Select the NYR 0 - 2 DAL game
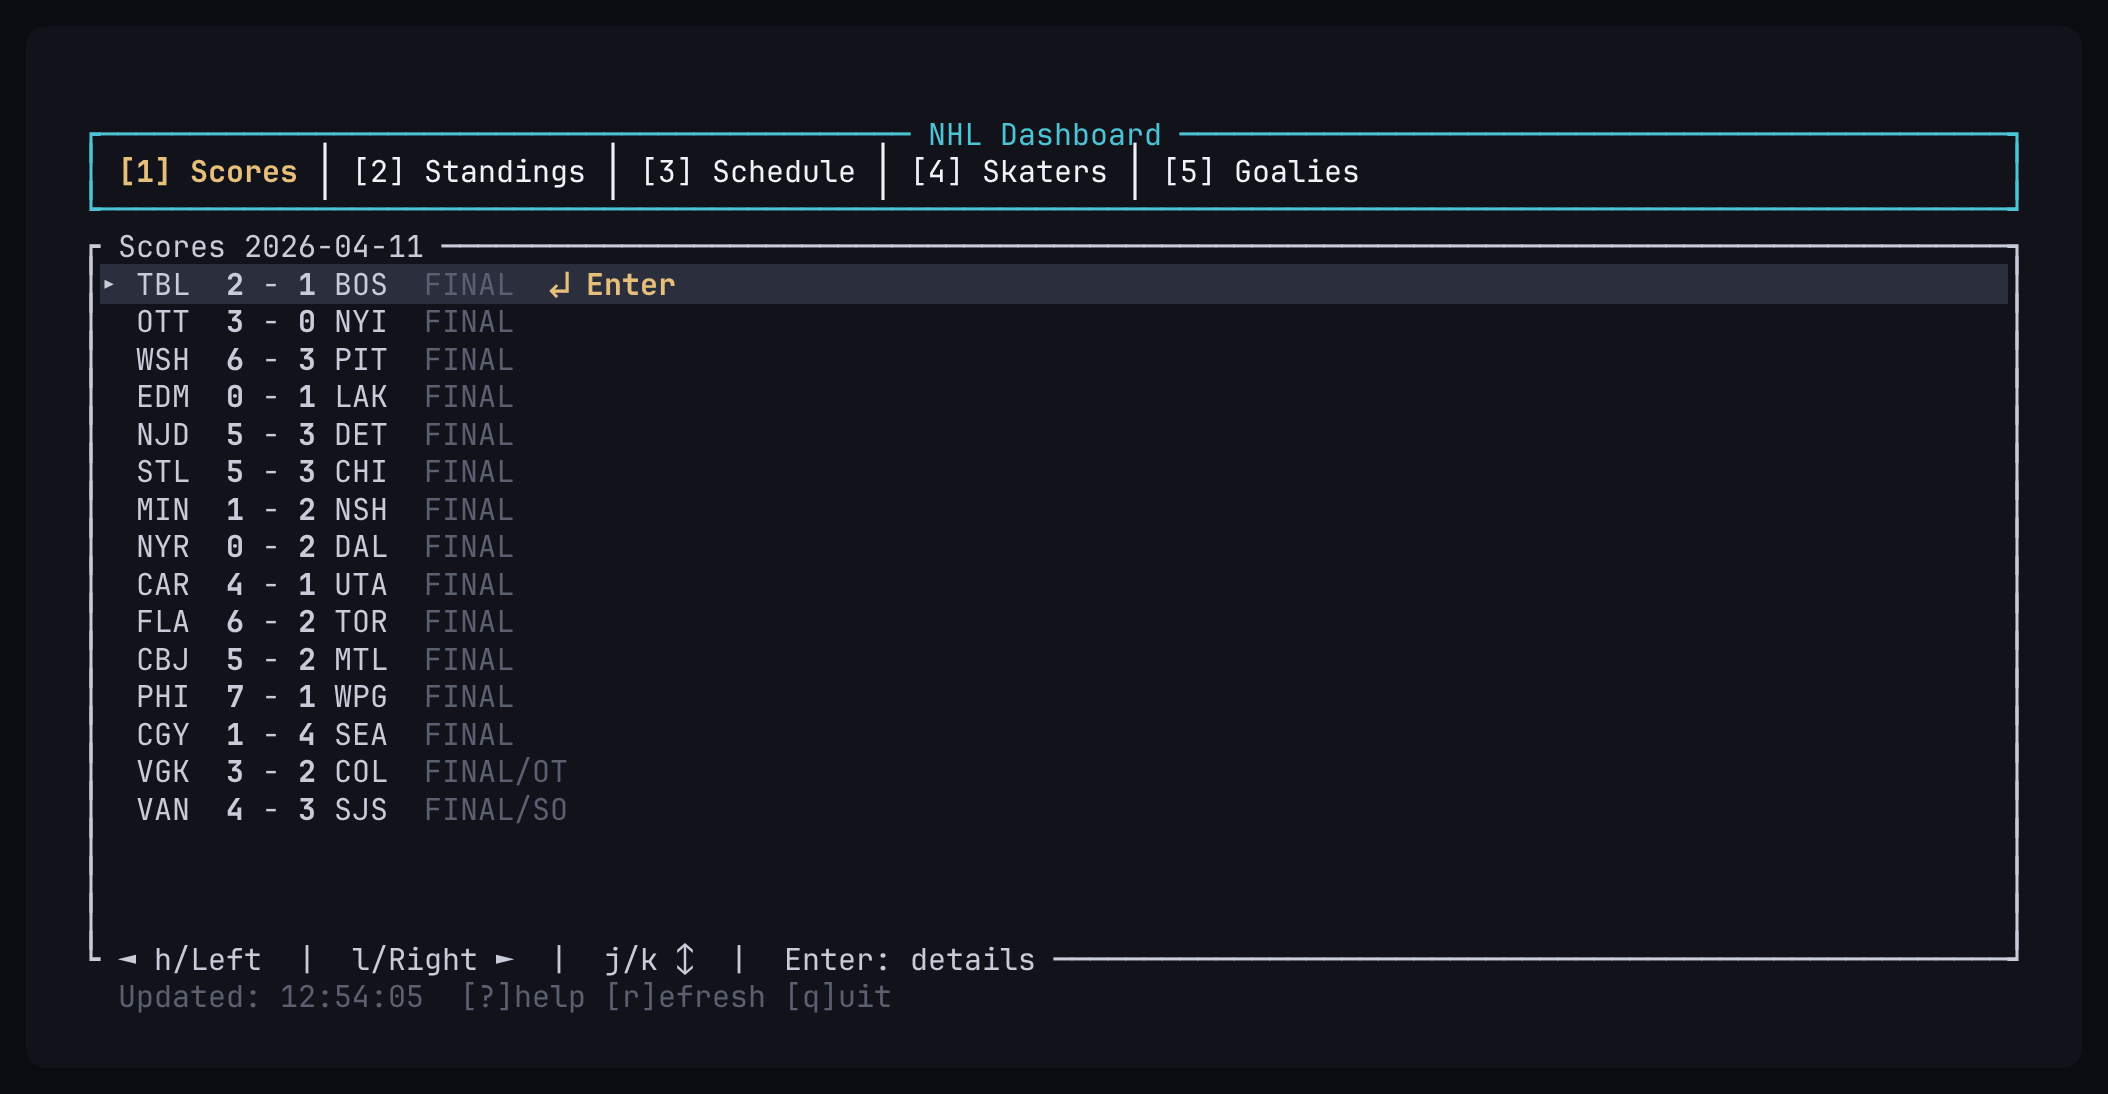This screenshot has height=1094, width=2108. tap(1054, 547)
